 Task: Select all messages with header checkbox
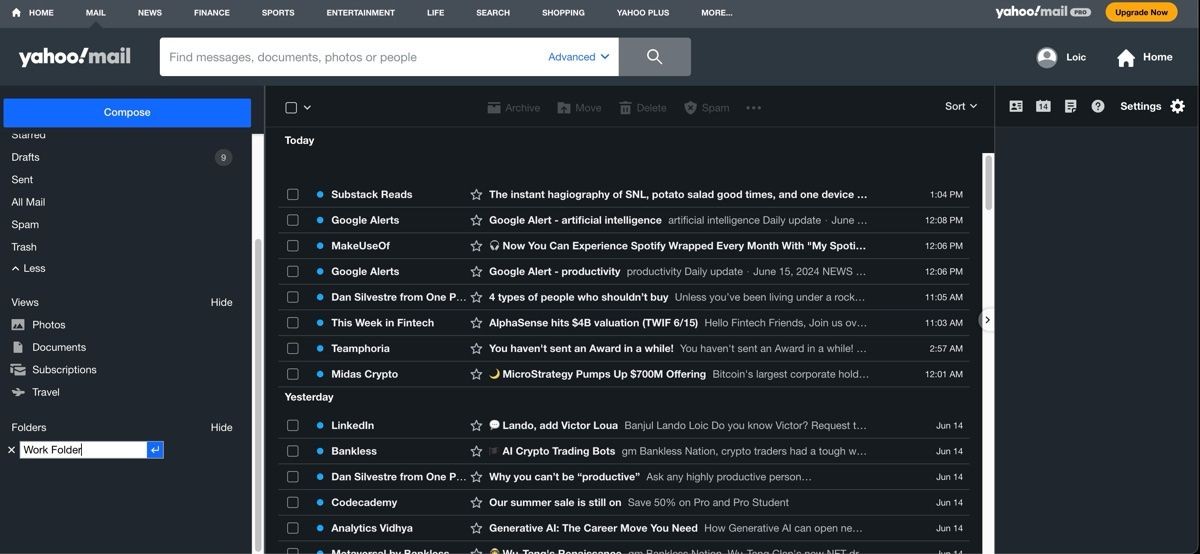coord(291,108)
